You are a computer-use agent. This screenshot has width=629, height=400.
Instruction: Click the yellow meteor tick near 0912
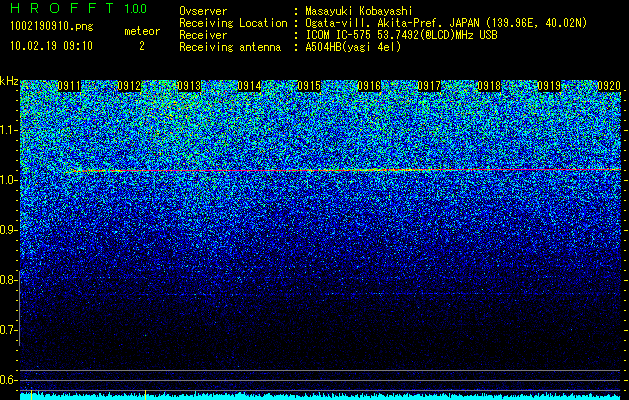(x=145, y=394)
